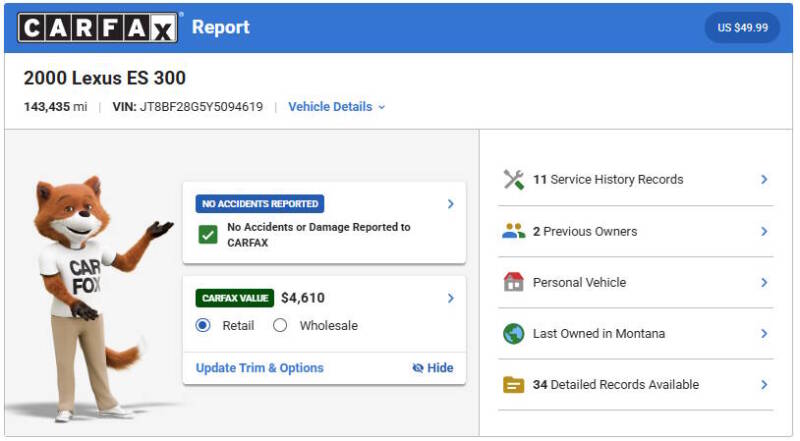Click the detailed records folder icon
The height and width of the screenshot is (441, 800).
click(x=514, y=385)
